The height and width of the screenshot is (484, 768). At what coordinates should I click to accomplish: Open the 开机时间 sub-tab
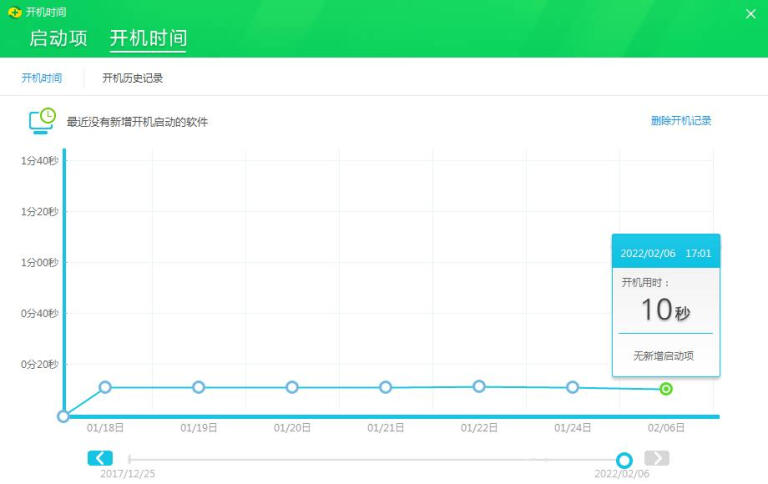pos(41,77)
